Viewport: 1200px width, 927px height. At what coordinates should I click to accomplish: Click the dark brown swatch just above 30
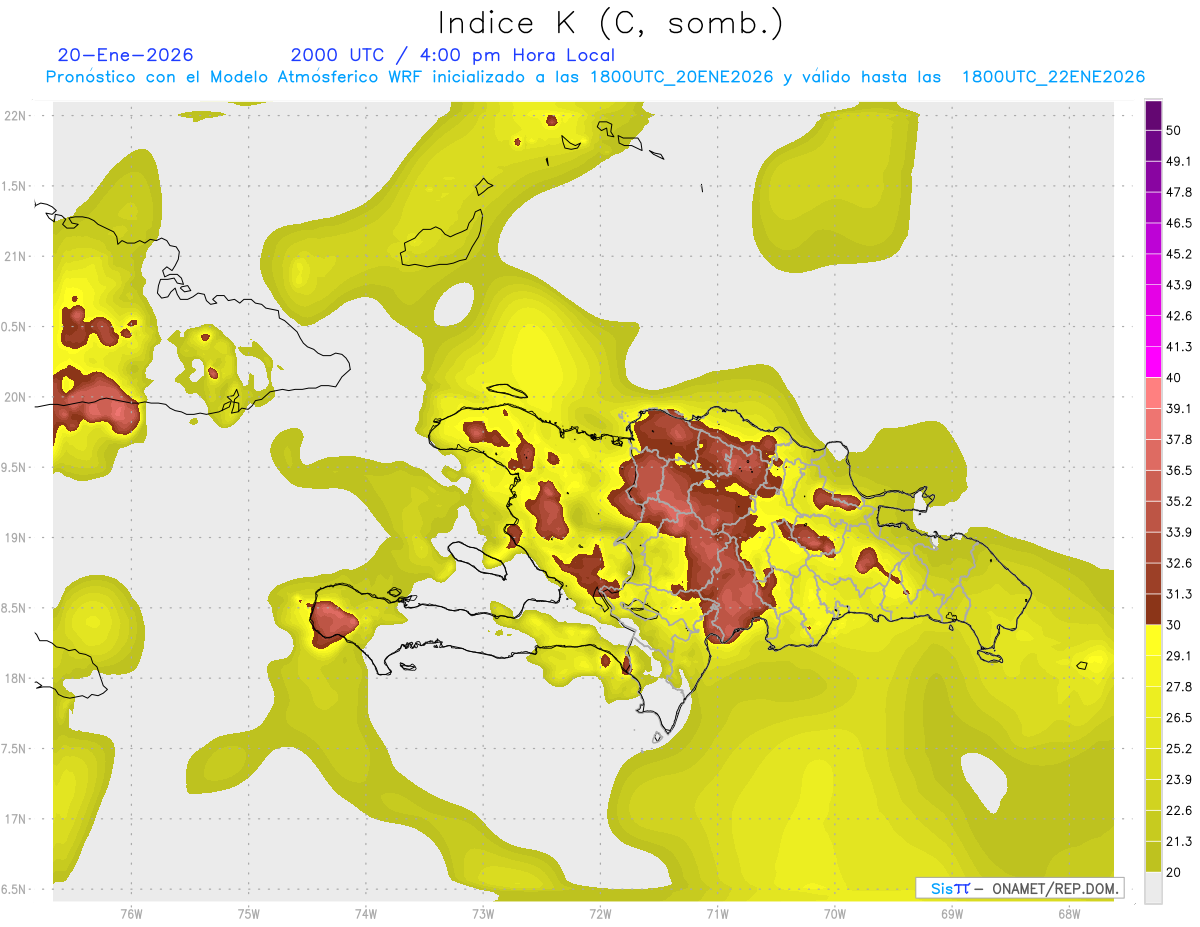(x=1153, y=609)
